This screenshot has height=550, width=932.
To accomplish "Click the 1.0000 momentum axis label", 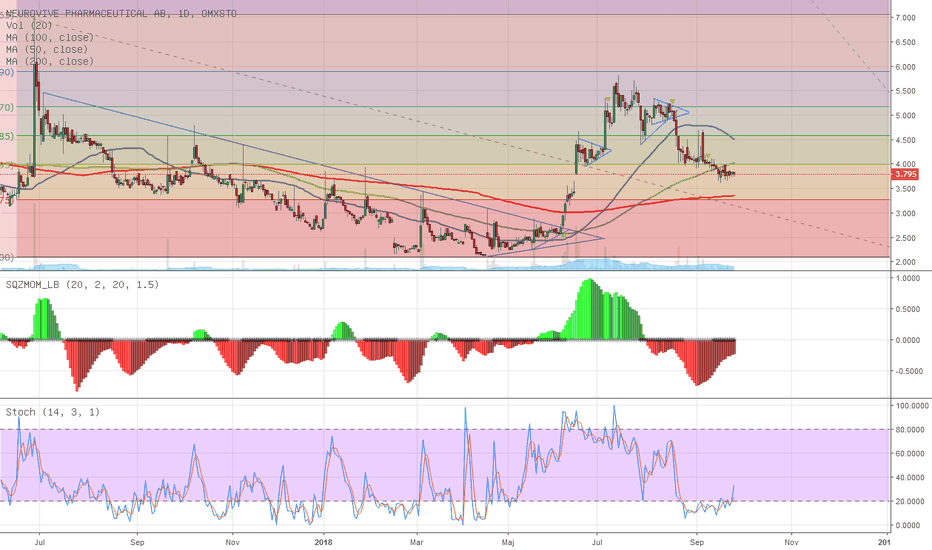I will (x=908, y=278).
